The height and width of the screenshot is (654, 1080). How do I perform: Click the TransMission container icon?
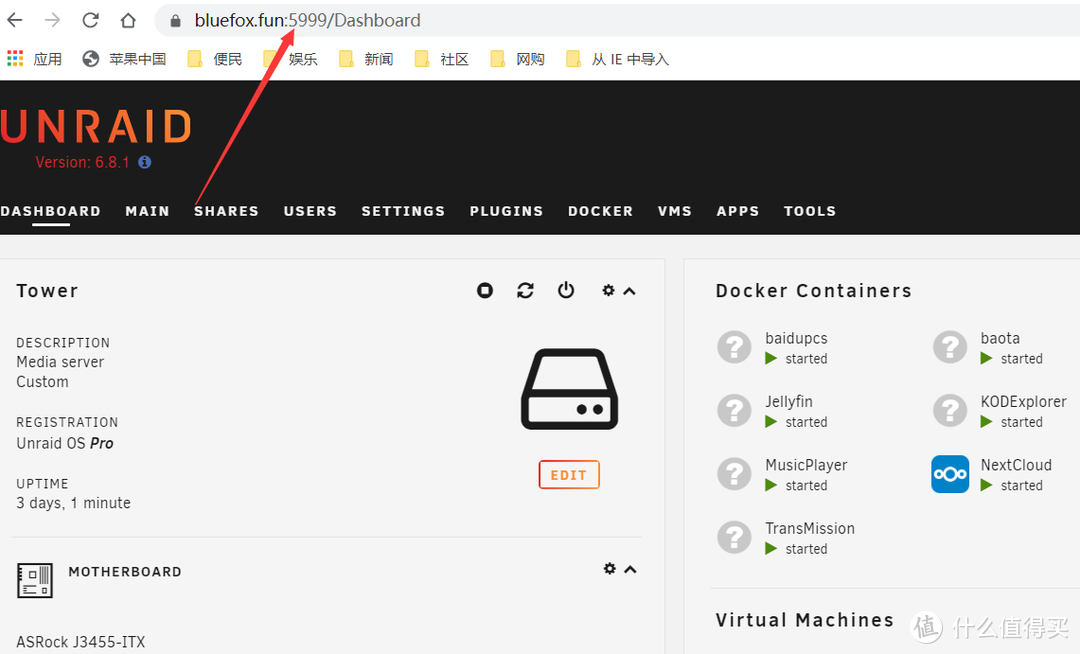click(x=734, y=537)
